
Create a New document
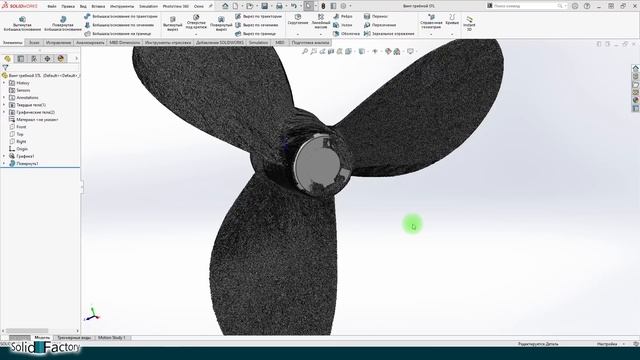(236, 6)
